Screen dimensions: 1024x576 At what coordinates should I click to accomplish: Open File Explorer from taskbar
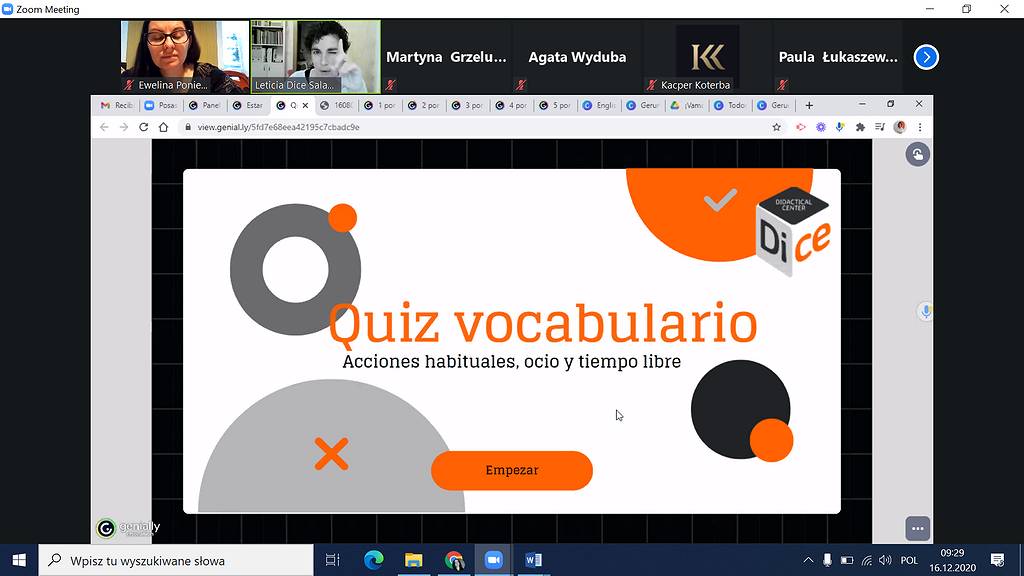point(413,560)
